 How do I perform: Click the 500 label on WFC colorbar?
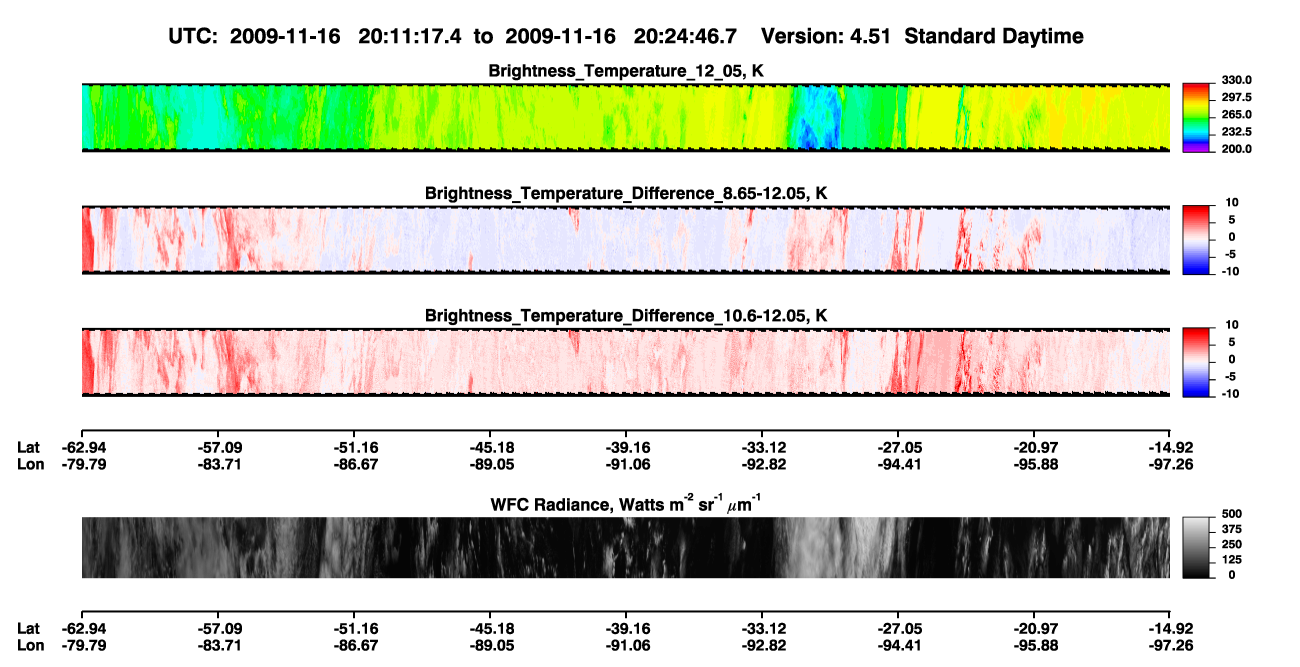pyautogui.click(x=1230, y=512)
